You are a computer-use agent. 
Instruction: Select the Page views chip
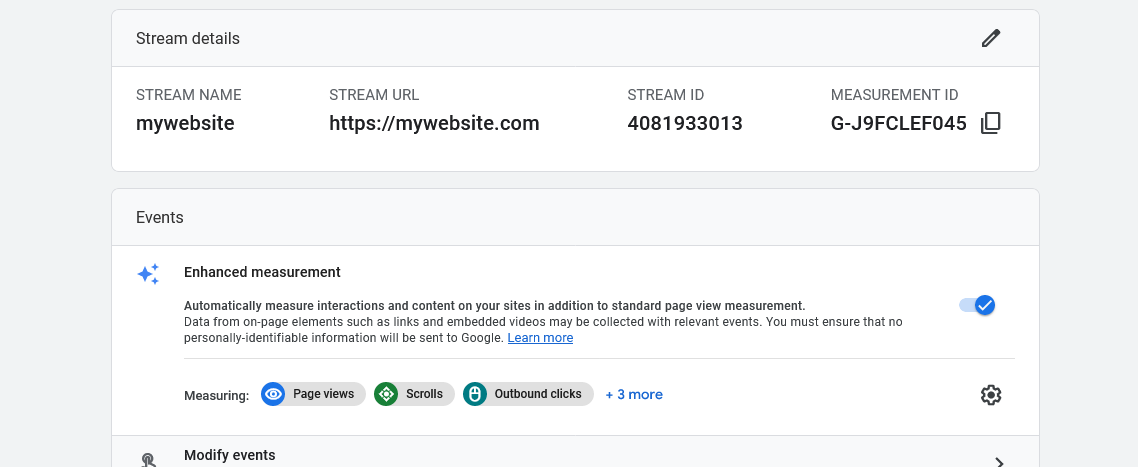coord(314,394)
